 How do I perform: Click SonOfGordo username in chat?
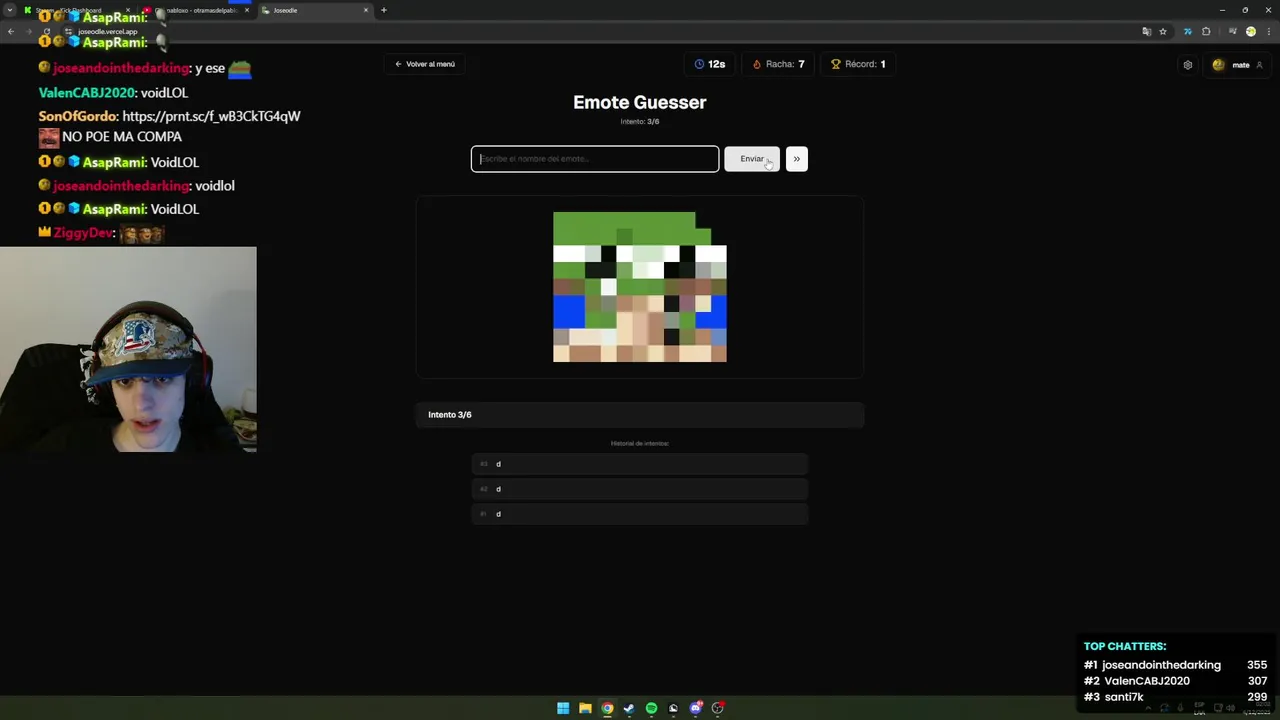pyautogui.click(x=78, y=116)
